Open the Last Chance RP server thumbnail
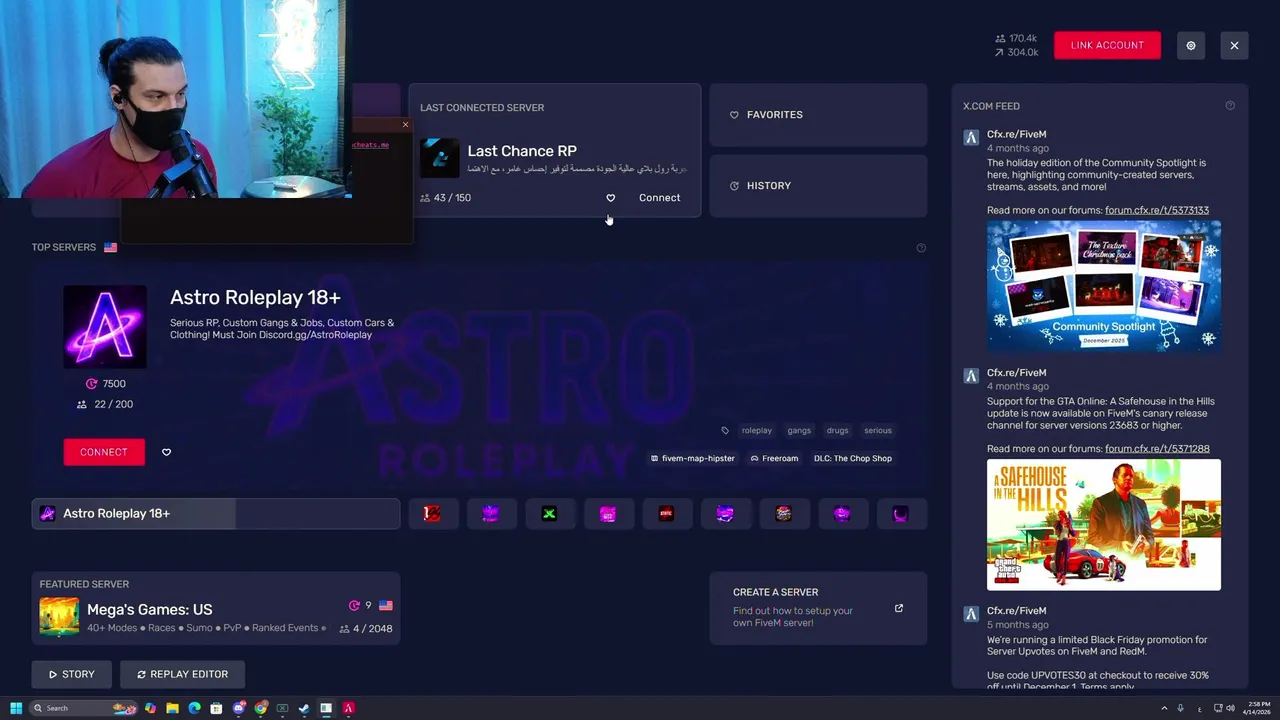 (x=439, y=158)
